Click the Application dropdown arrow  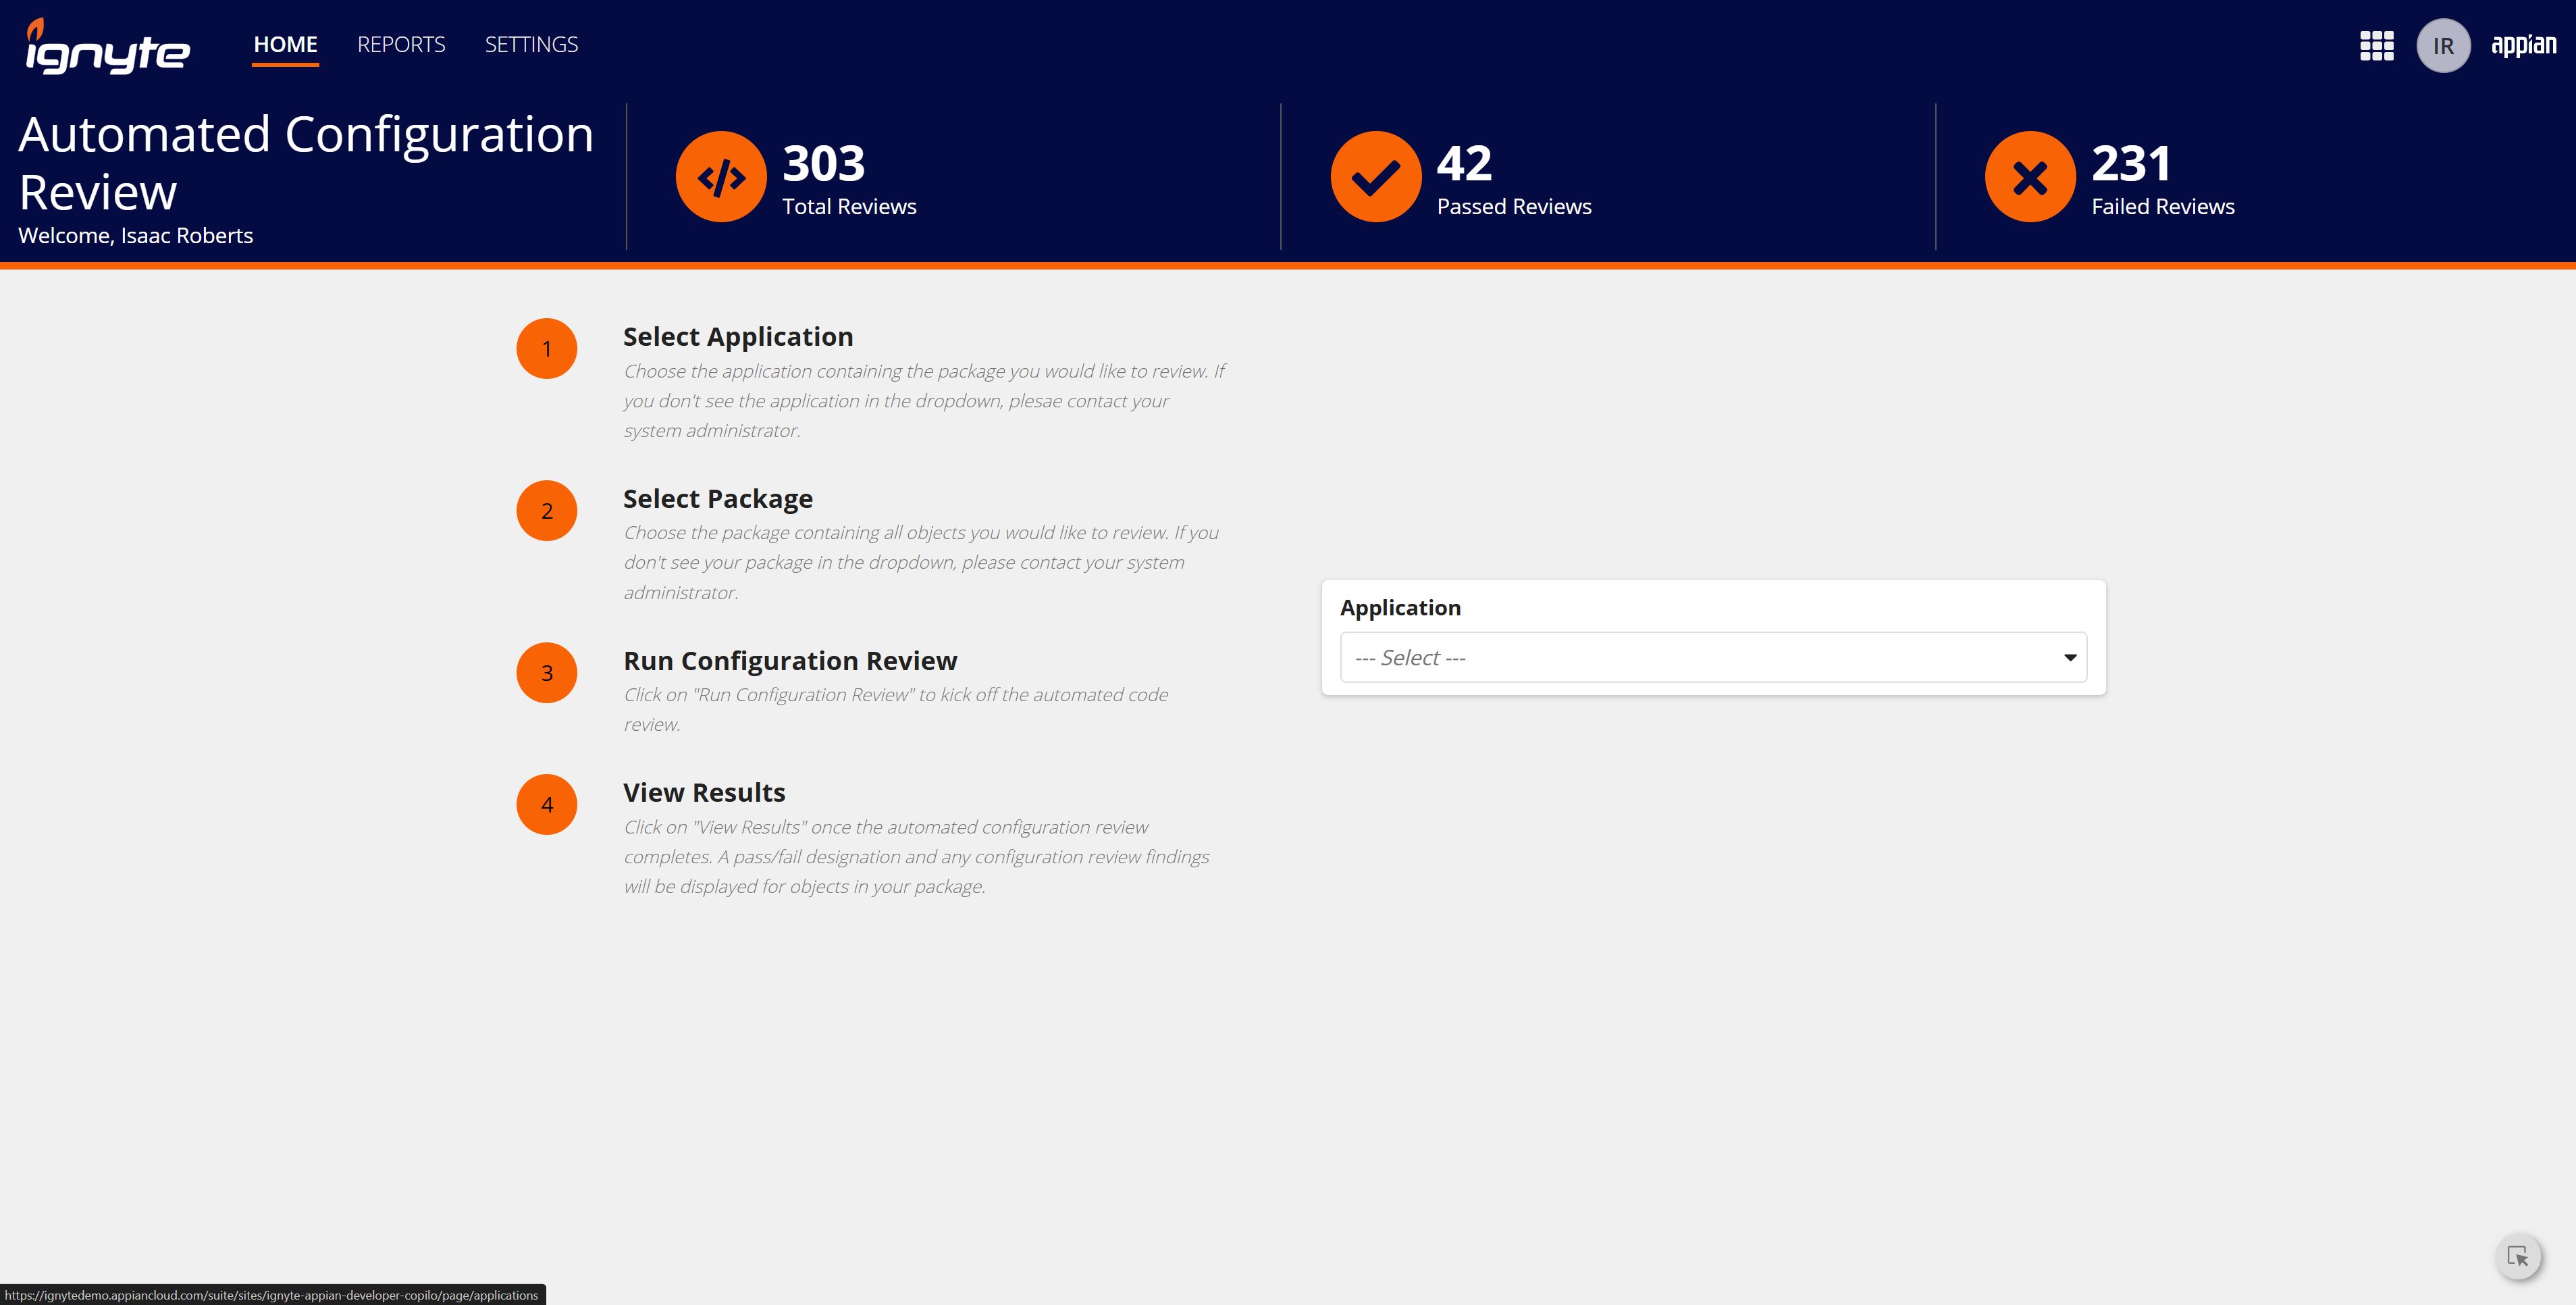tap(2069, 658)
